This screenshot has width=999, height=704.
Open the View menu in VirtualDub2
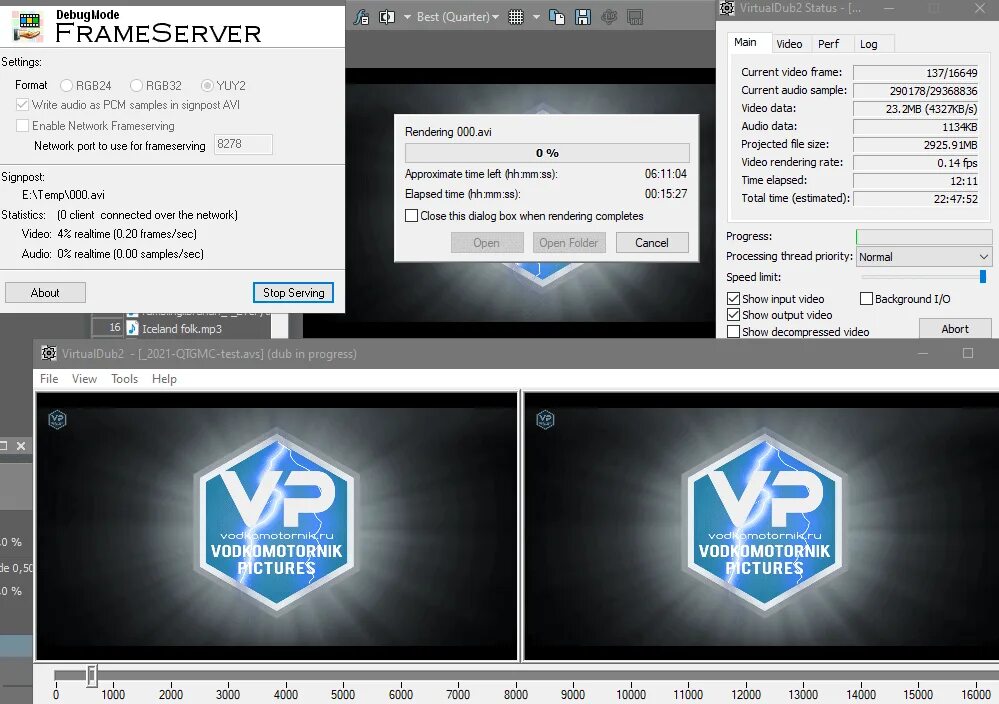tap(84, 379)
